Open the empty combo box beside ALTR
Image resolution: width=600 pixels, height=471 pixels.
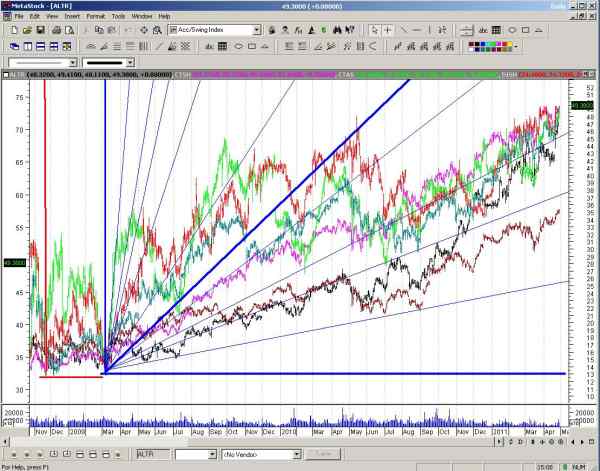[196, 454]
